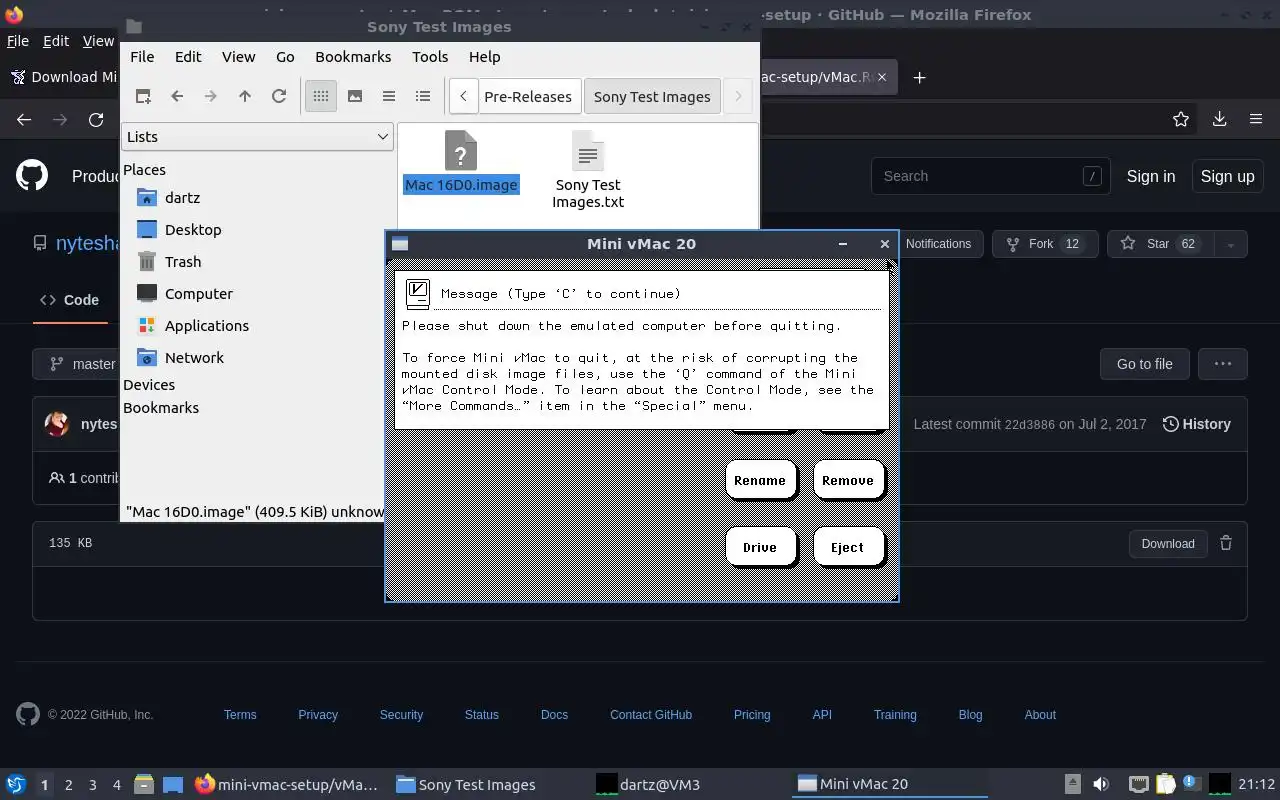Click Drive button in Mini vMac
This screenshot has height=800, width=1280.
coord(760,548)
